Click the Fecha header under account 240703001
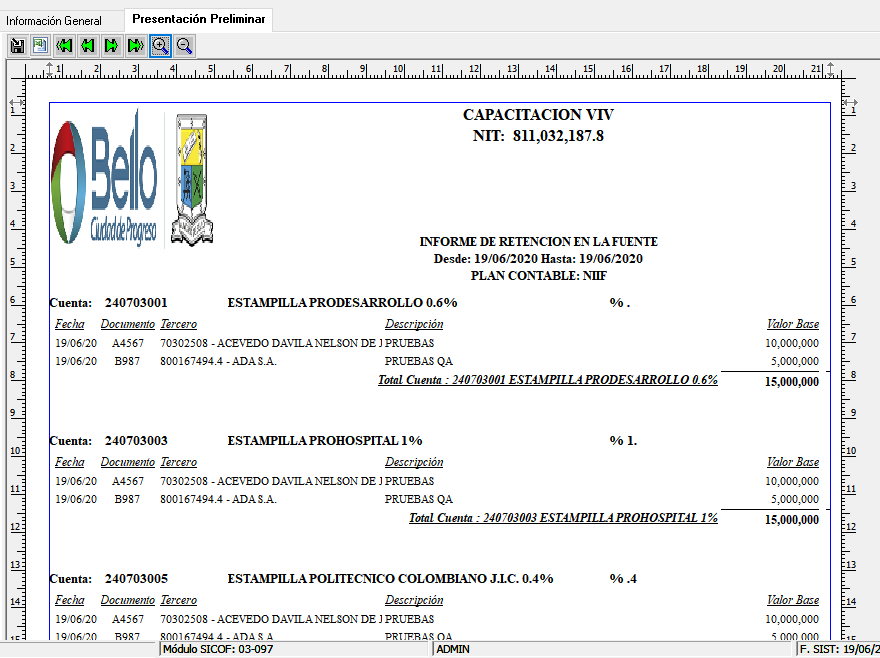Viewport: 880px width, 658px height. pos(70,324)
